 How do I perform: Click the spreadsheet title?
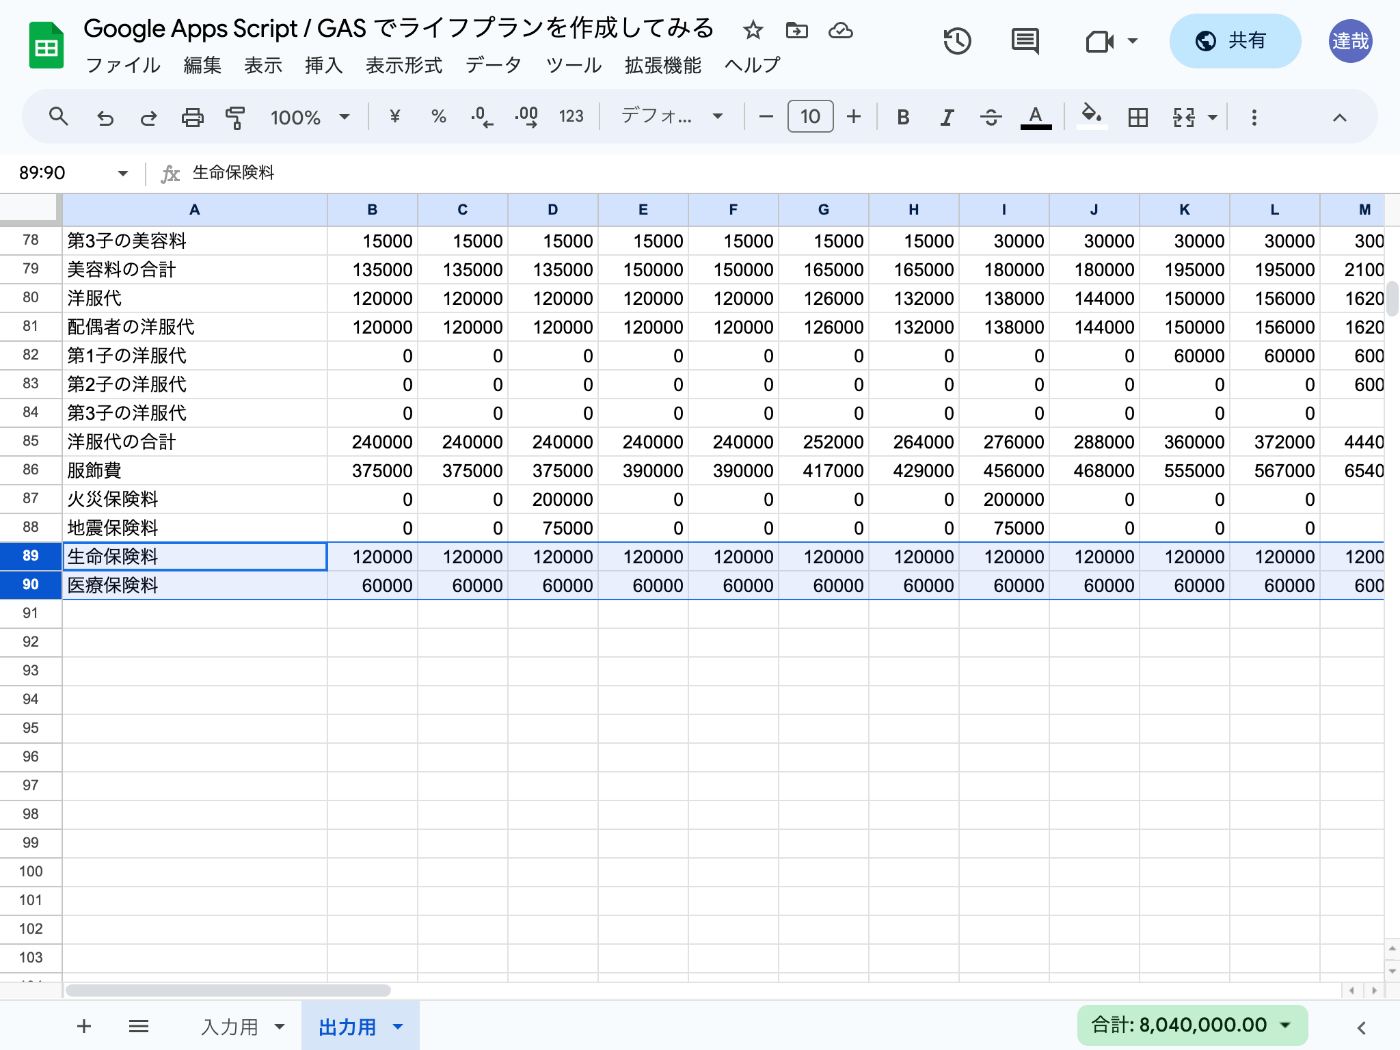[399, 29]
